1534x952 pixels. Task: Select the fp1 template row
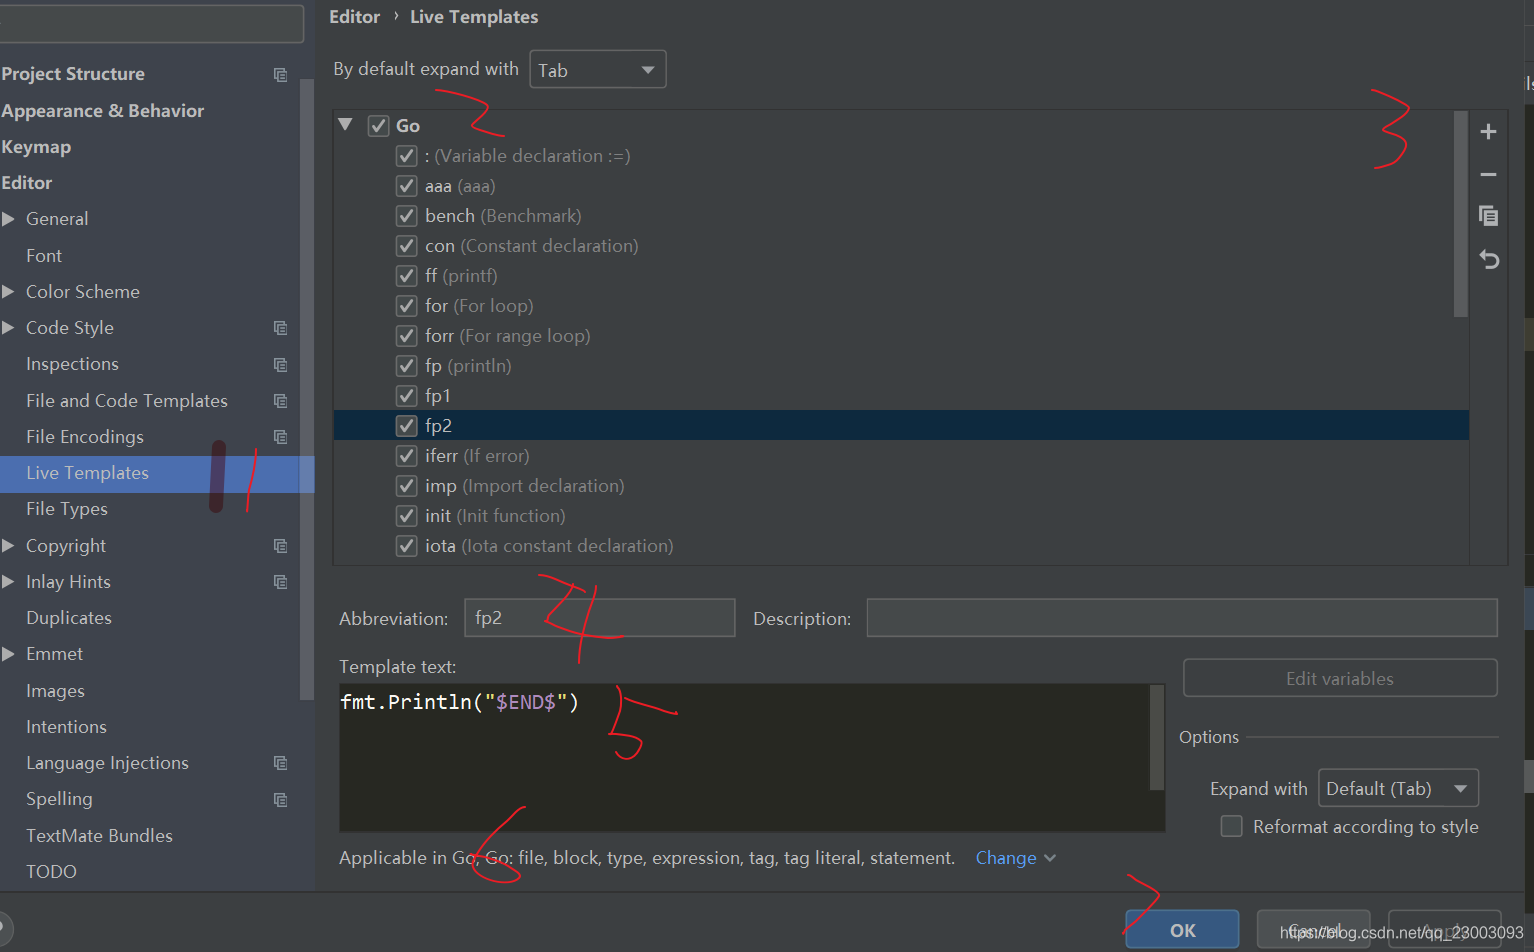[x=901, y=396]
